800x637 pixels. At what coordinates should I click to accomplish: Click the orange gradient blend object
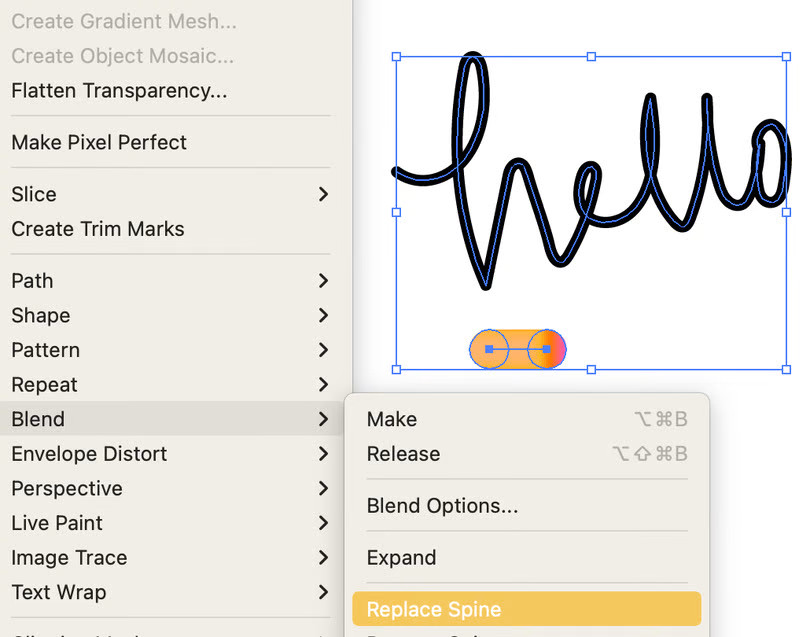pyautogui.click(x=518, y=349)
